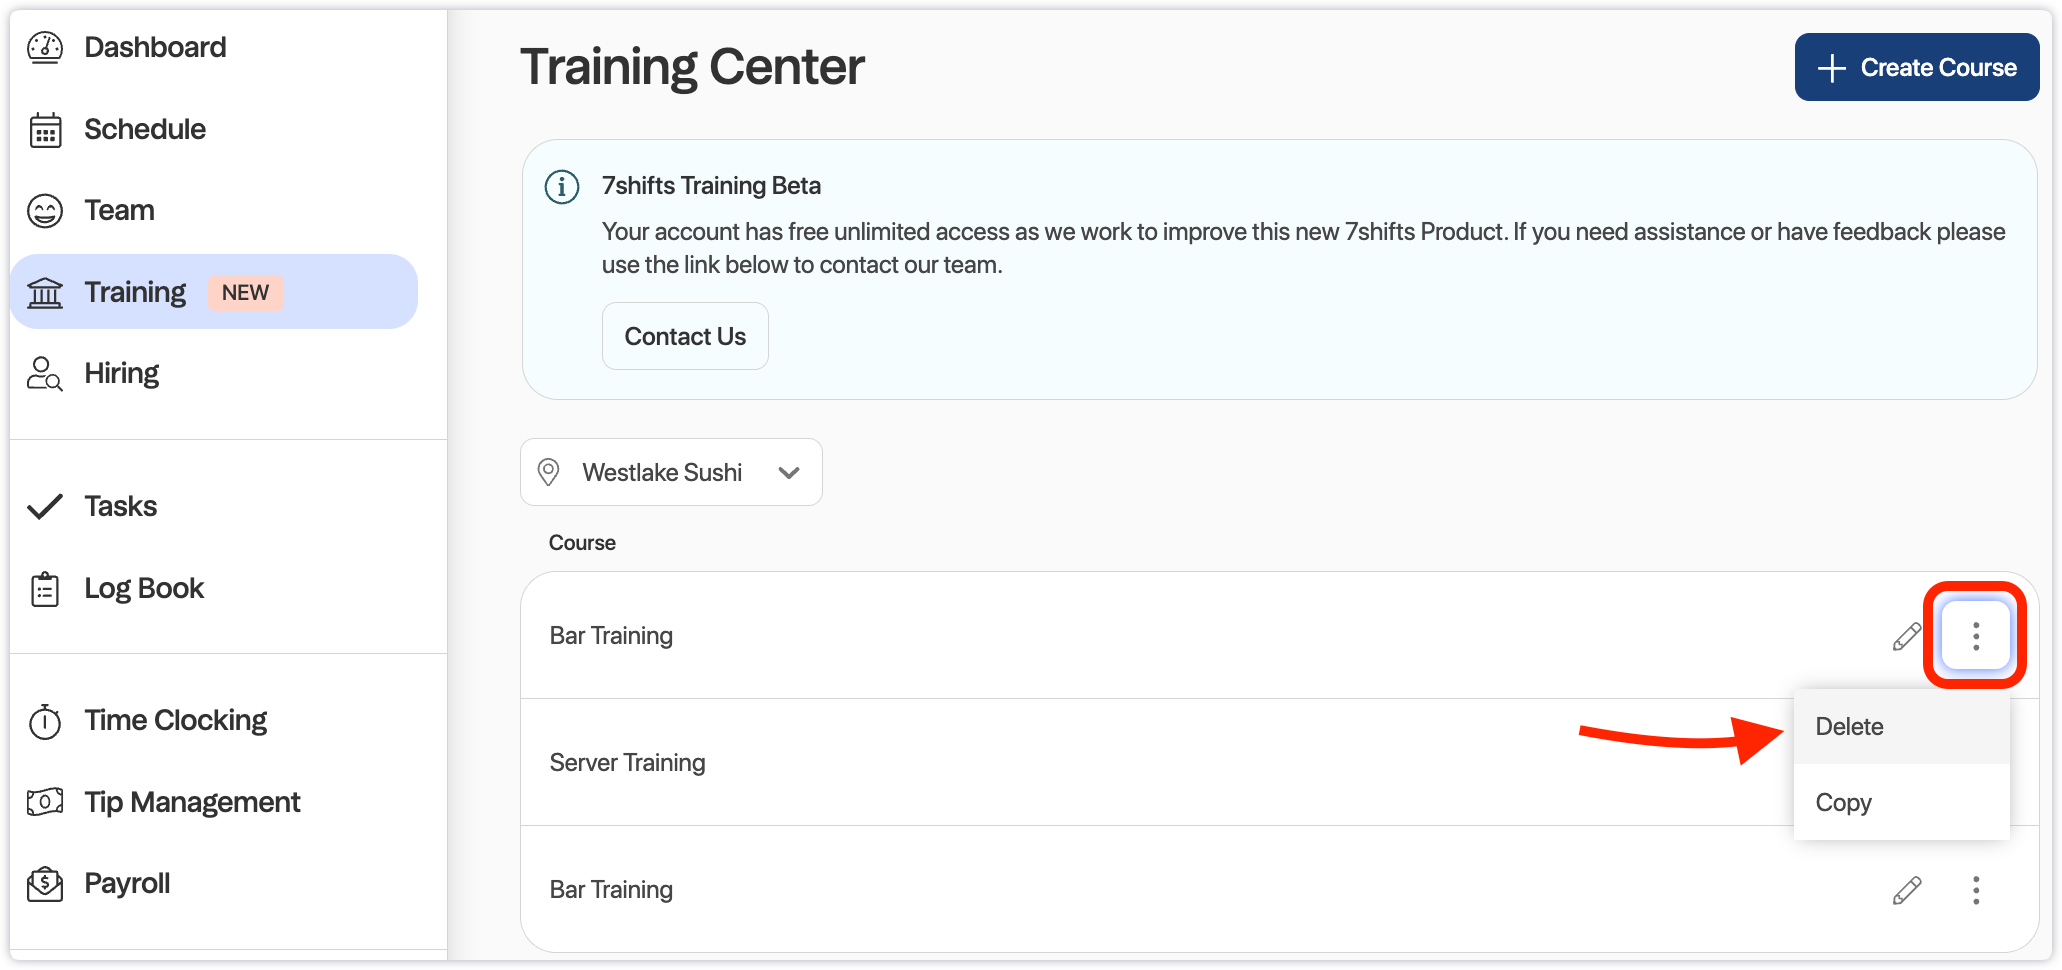Click the pencil icon on last Bar Training
The height and width of the screenshot is (970, 2062).
1907,890
